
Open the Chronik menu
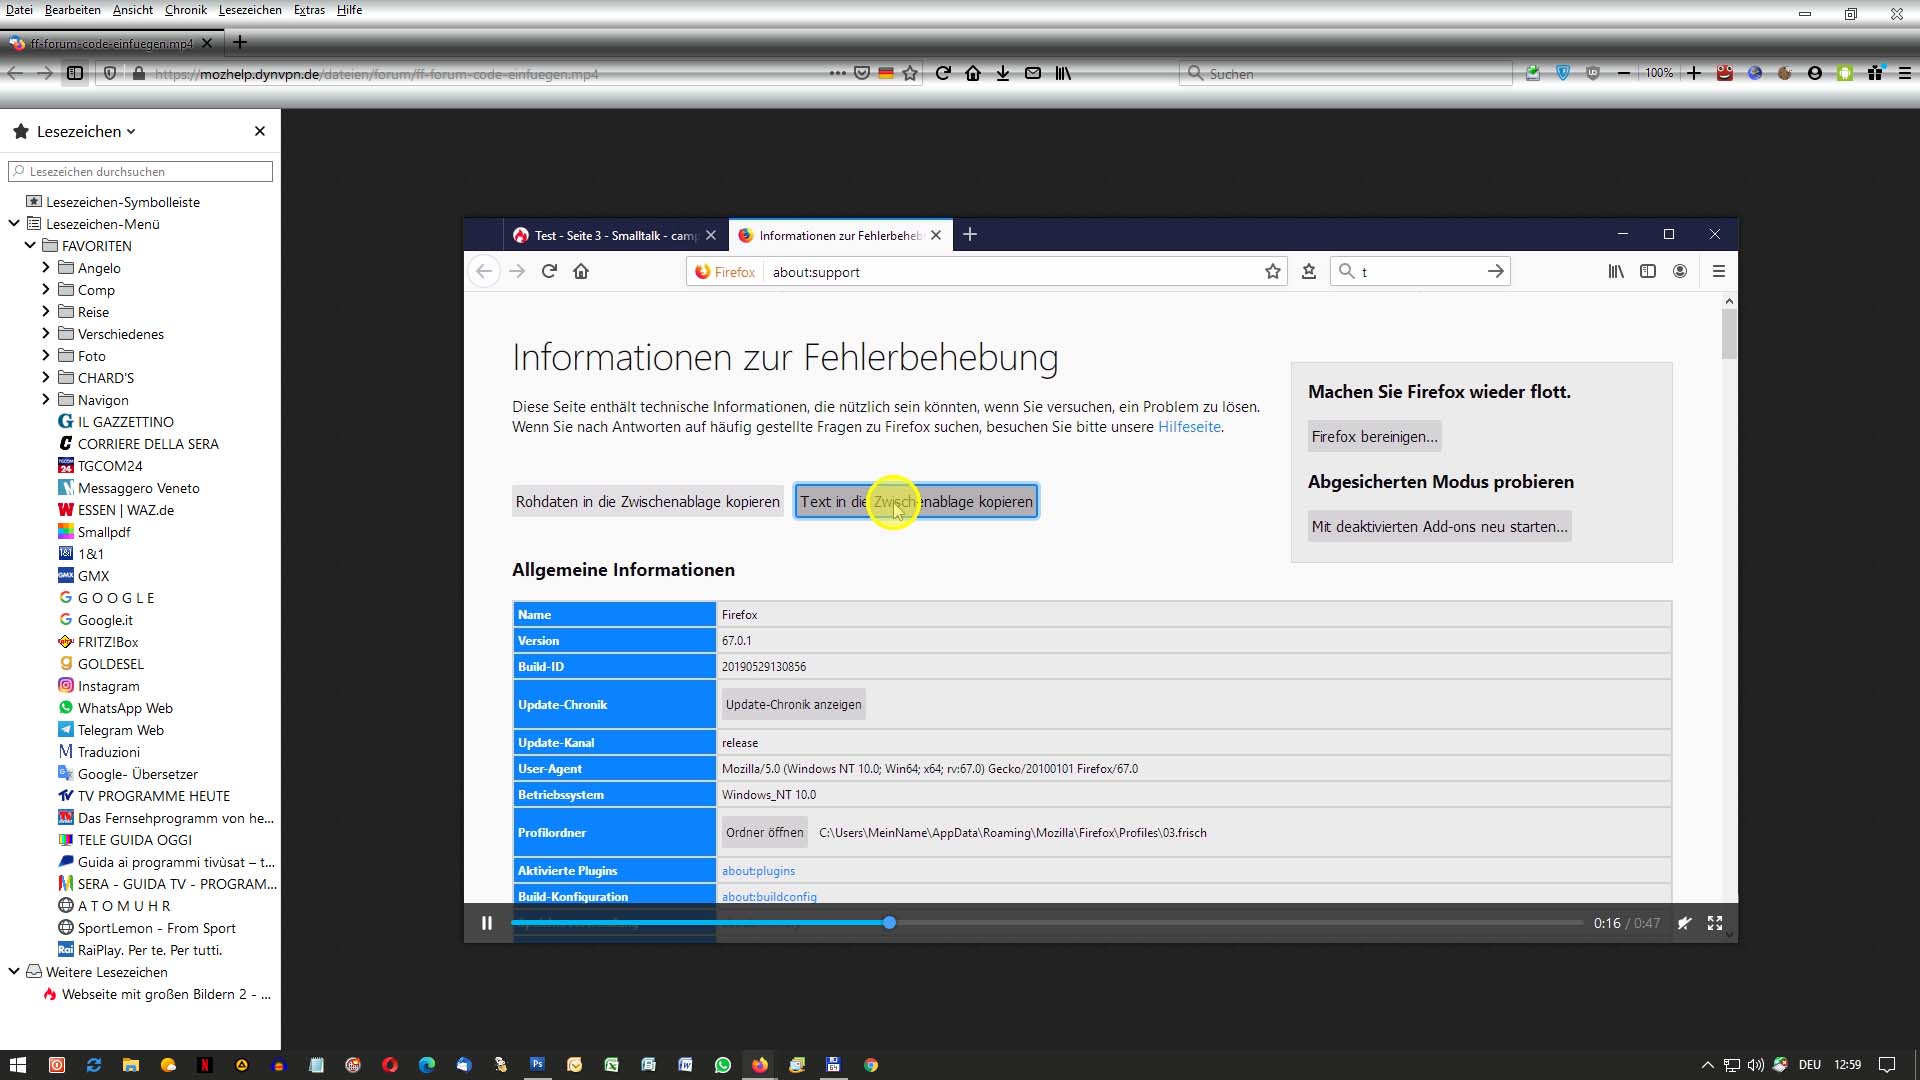click(185, 10)
